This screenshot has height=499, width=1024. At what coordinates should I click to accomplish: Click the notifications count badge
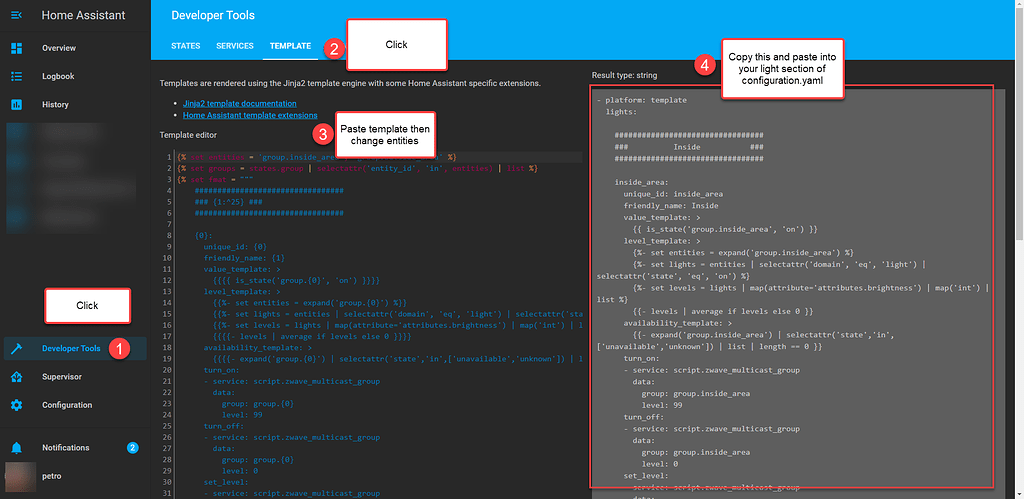click(x=133, y=448)
